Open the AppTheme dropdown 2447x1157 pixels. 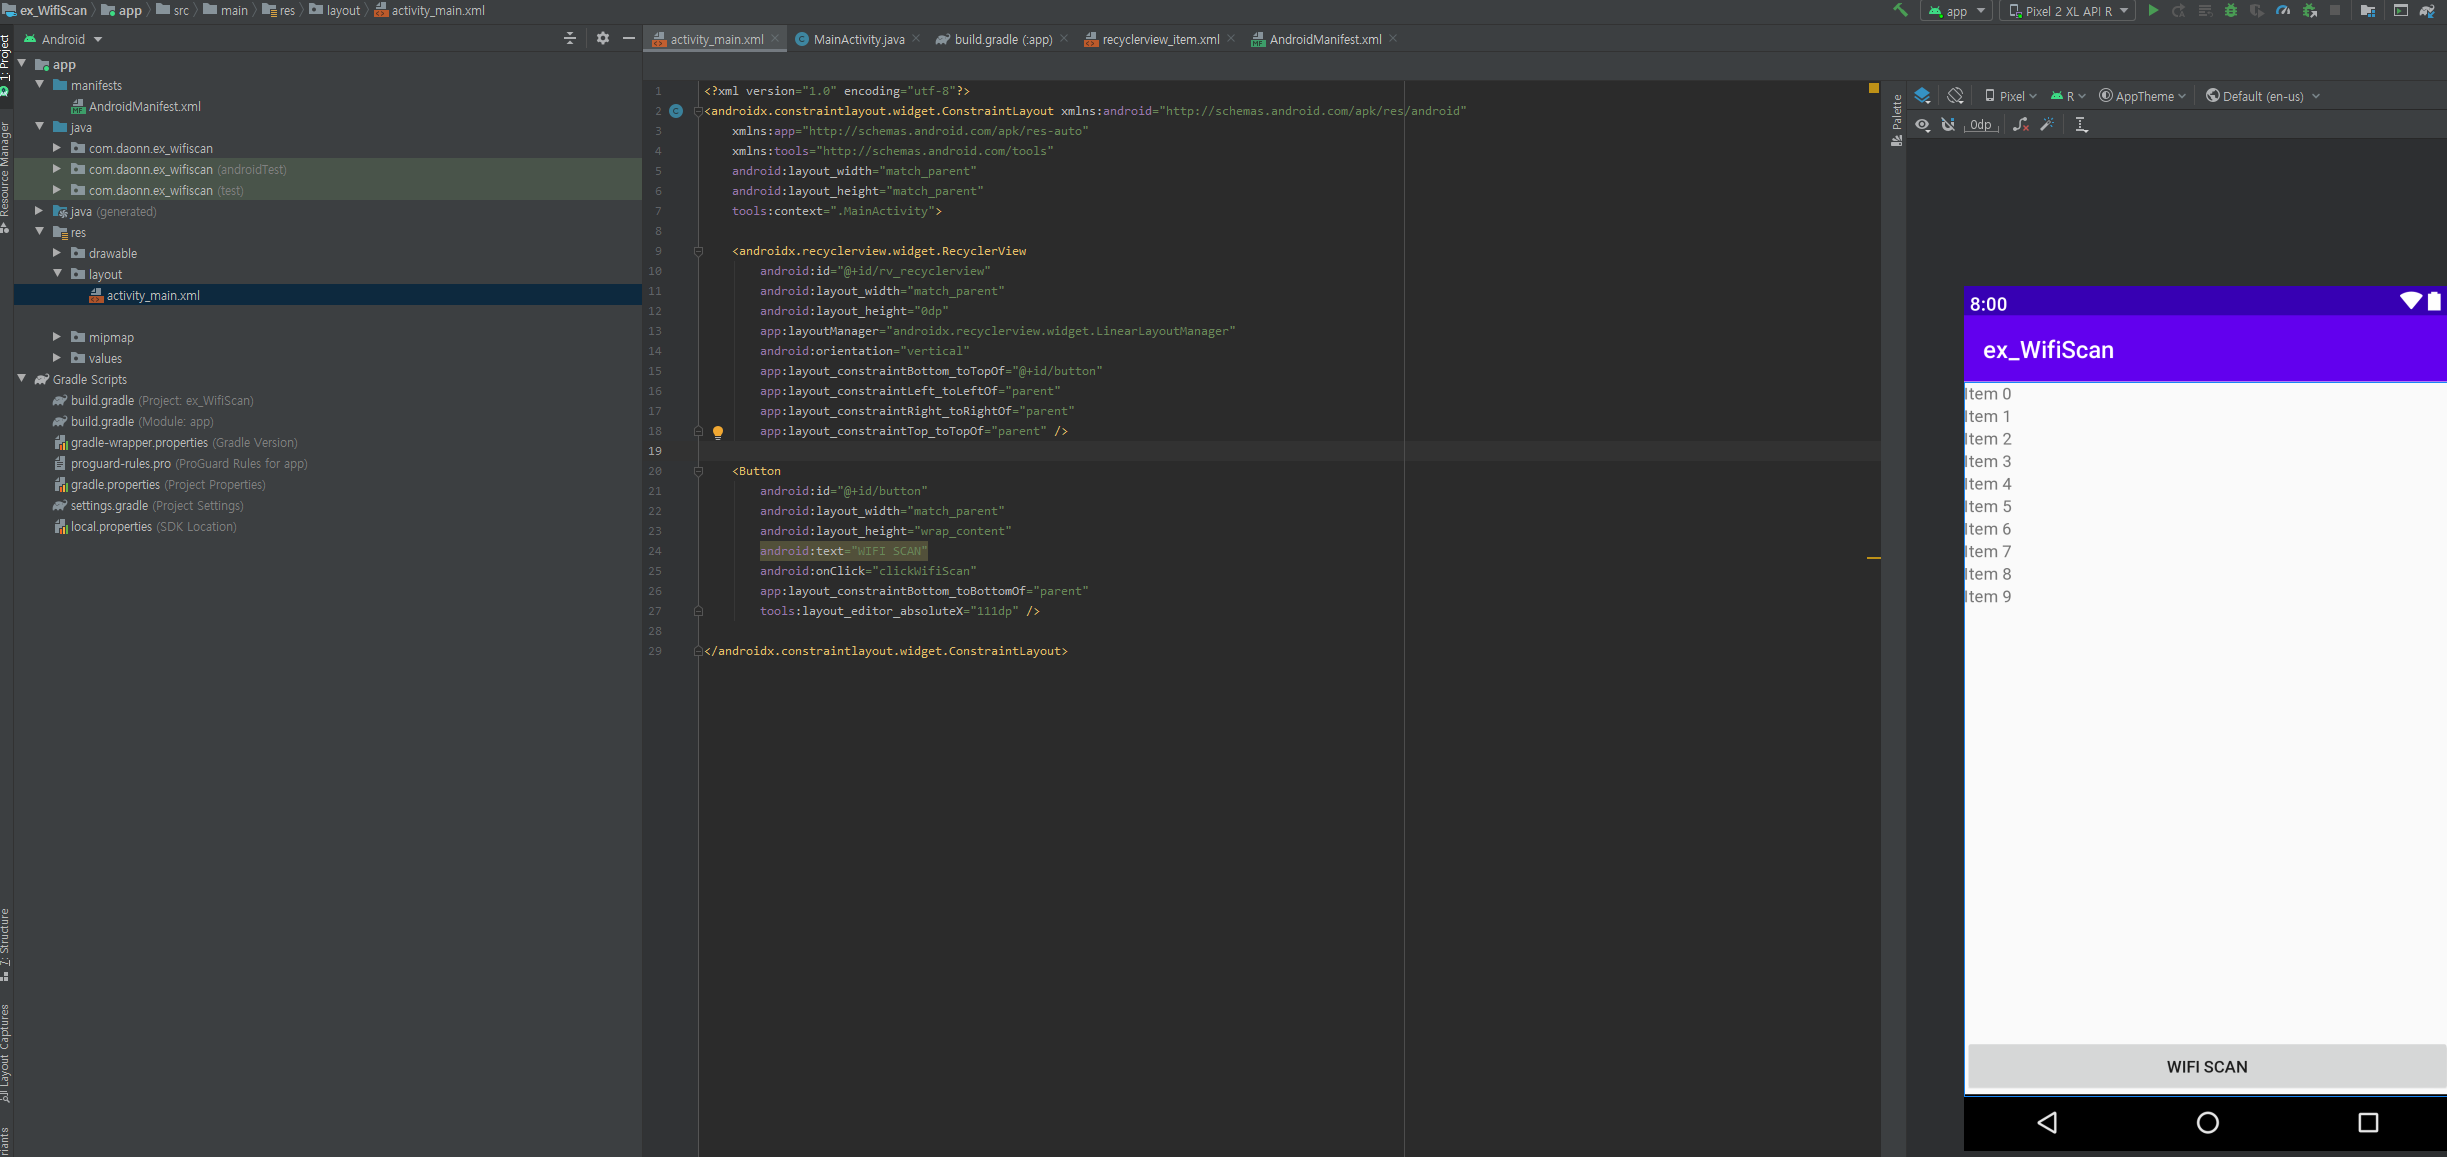[x=2142, y=96]
